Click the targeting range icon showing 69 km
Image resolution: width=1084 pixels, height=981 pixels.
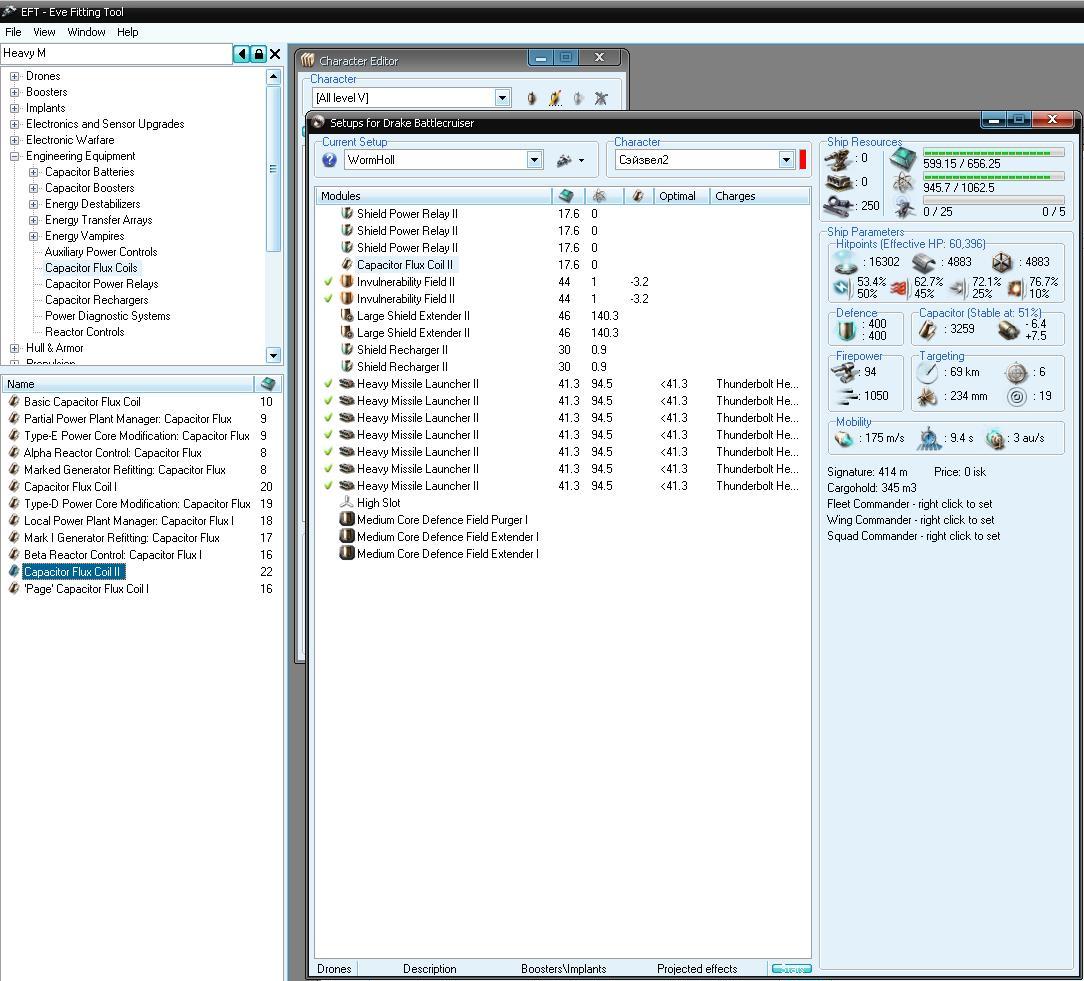[926, 373]
